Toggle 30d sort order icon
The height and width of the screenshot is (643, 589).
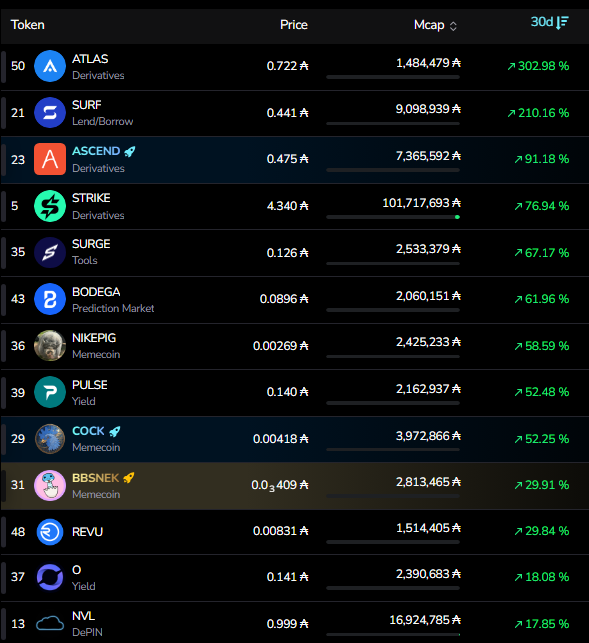(563, 23)
